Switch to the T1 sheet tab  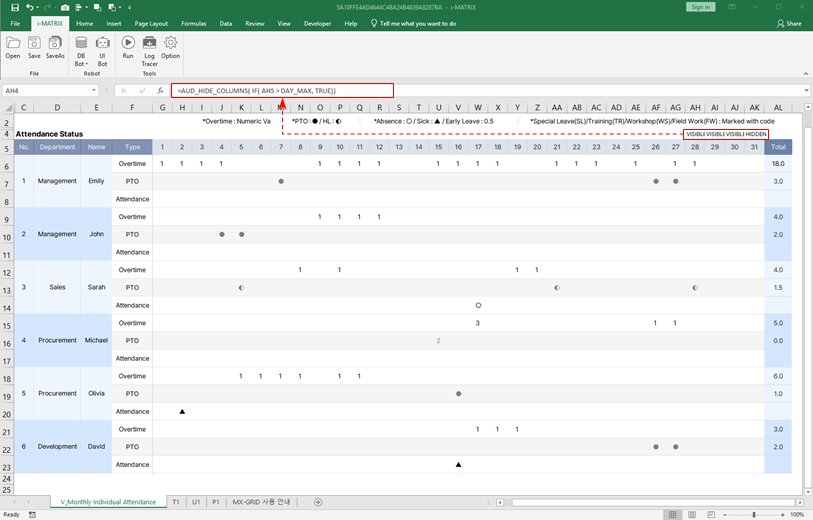pos(176,502)
